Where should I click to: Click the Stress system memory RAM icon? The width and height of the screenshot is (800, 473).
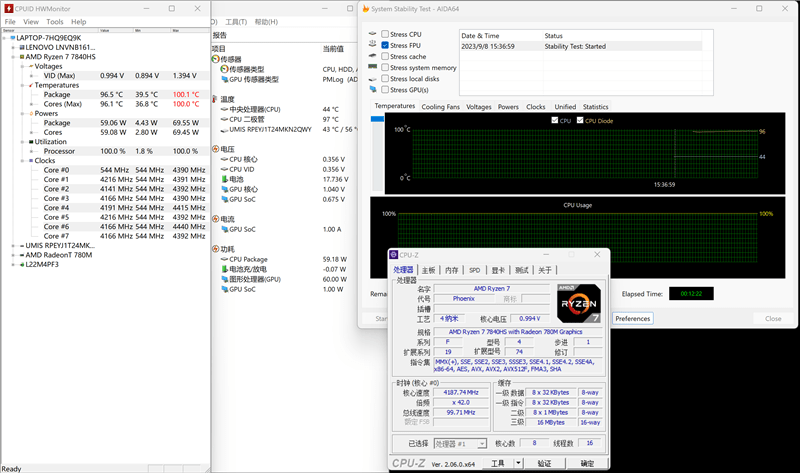tap(372, 67)
